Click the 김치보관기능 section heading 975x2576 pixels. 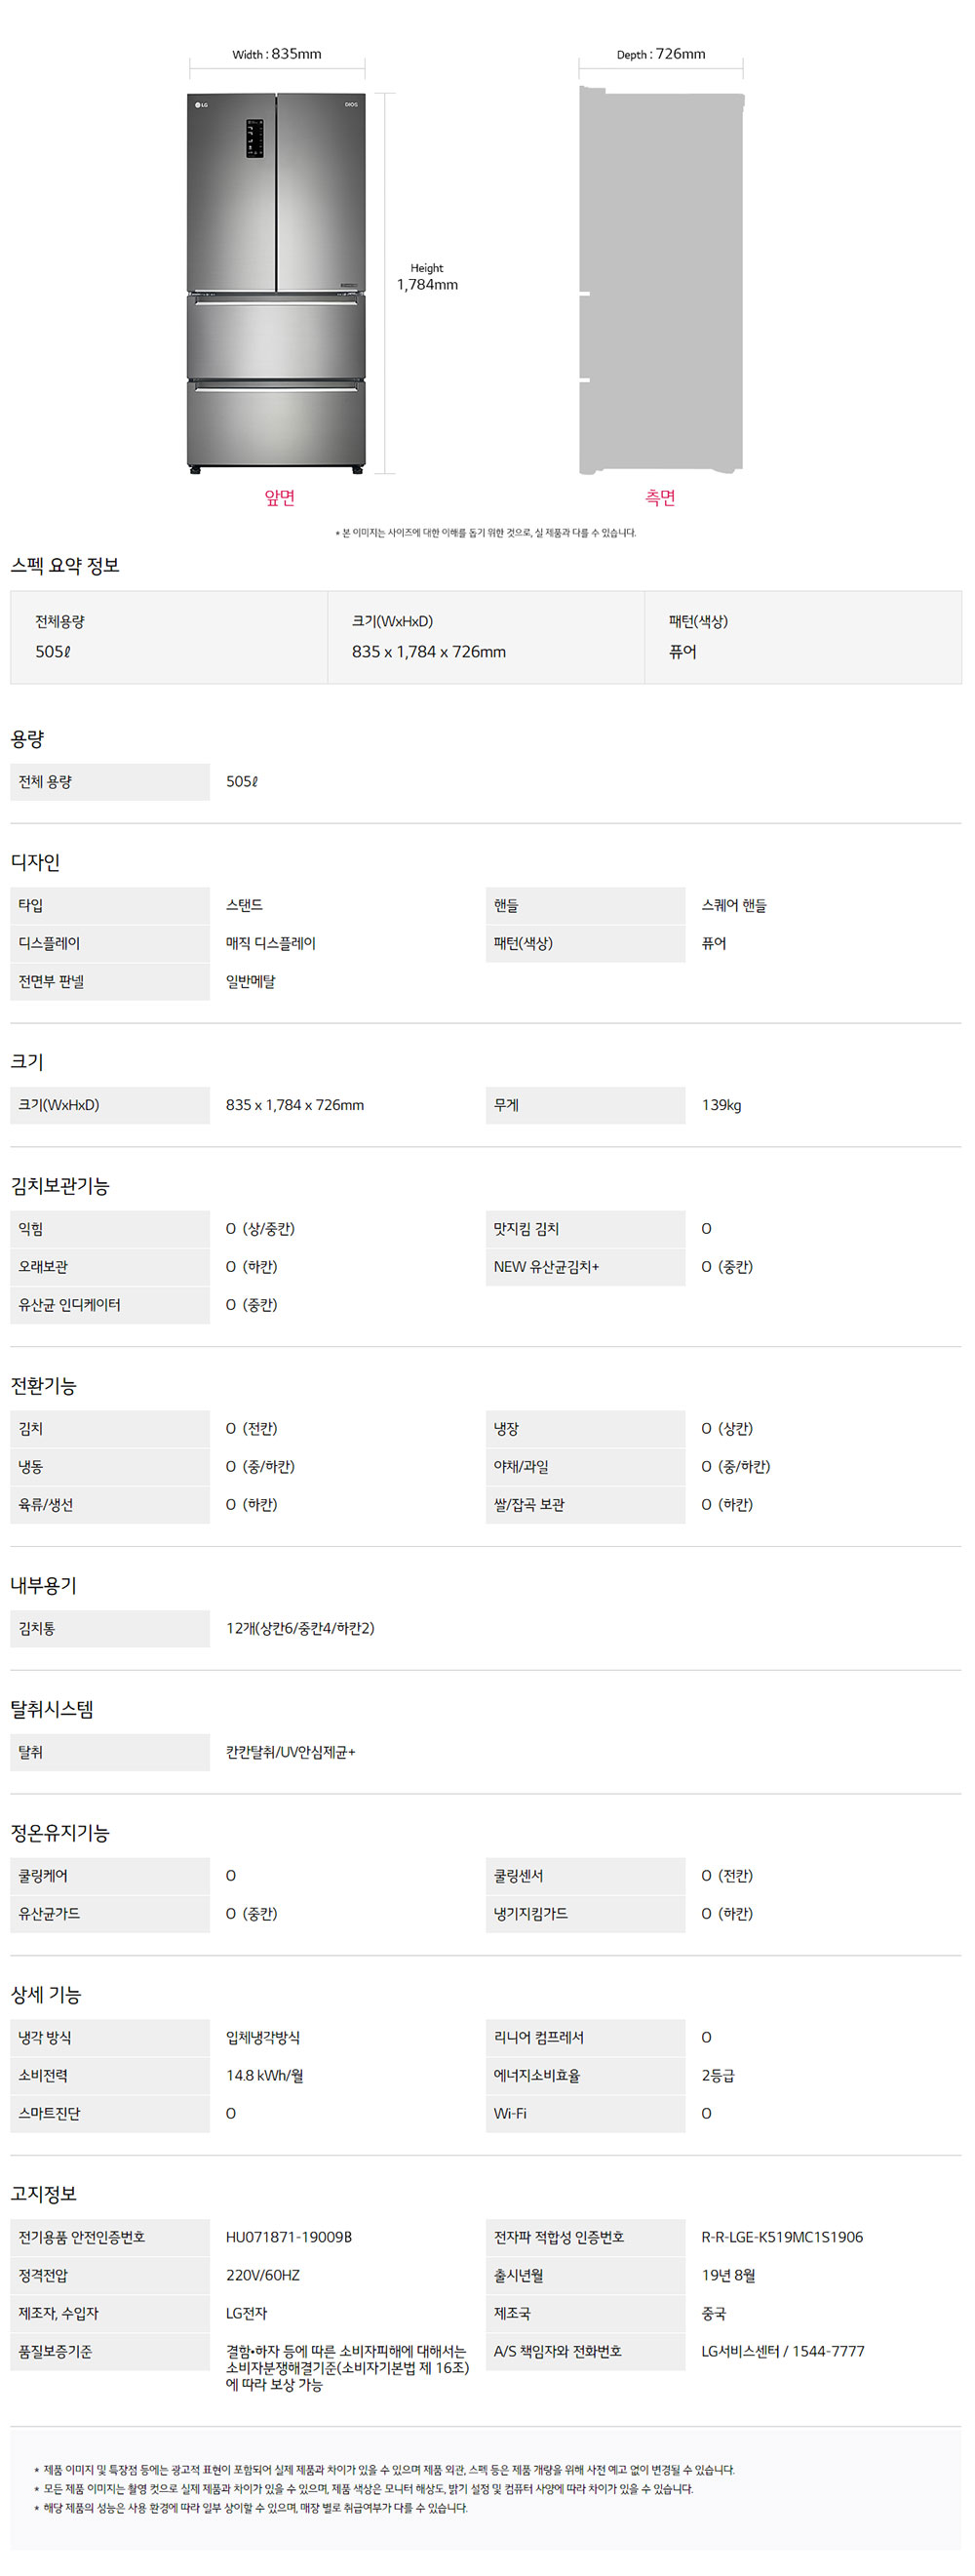click(60, 1186)
